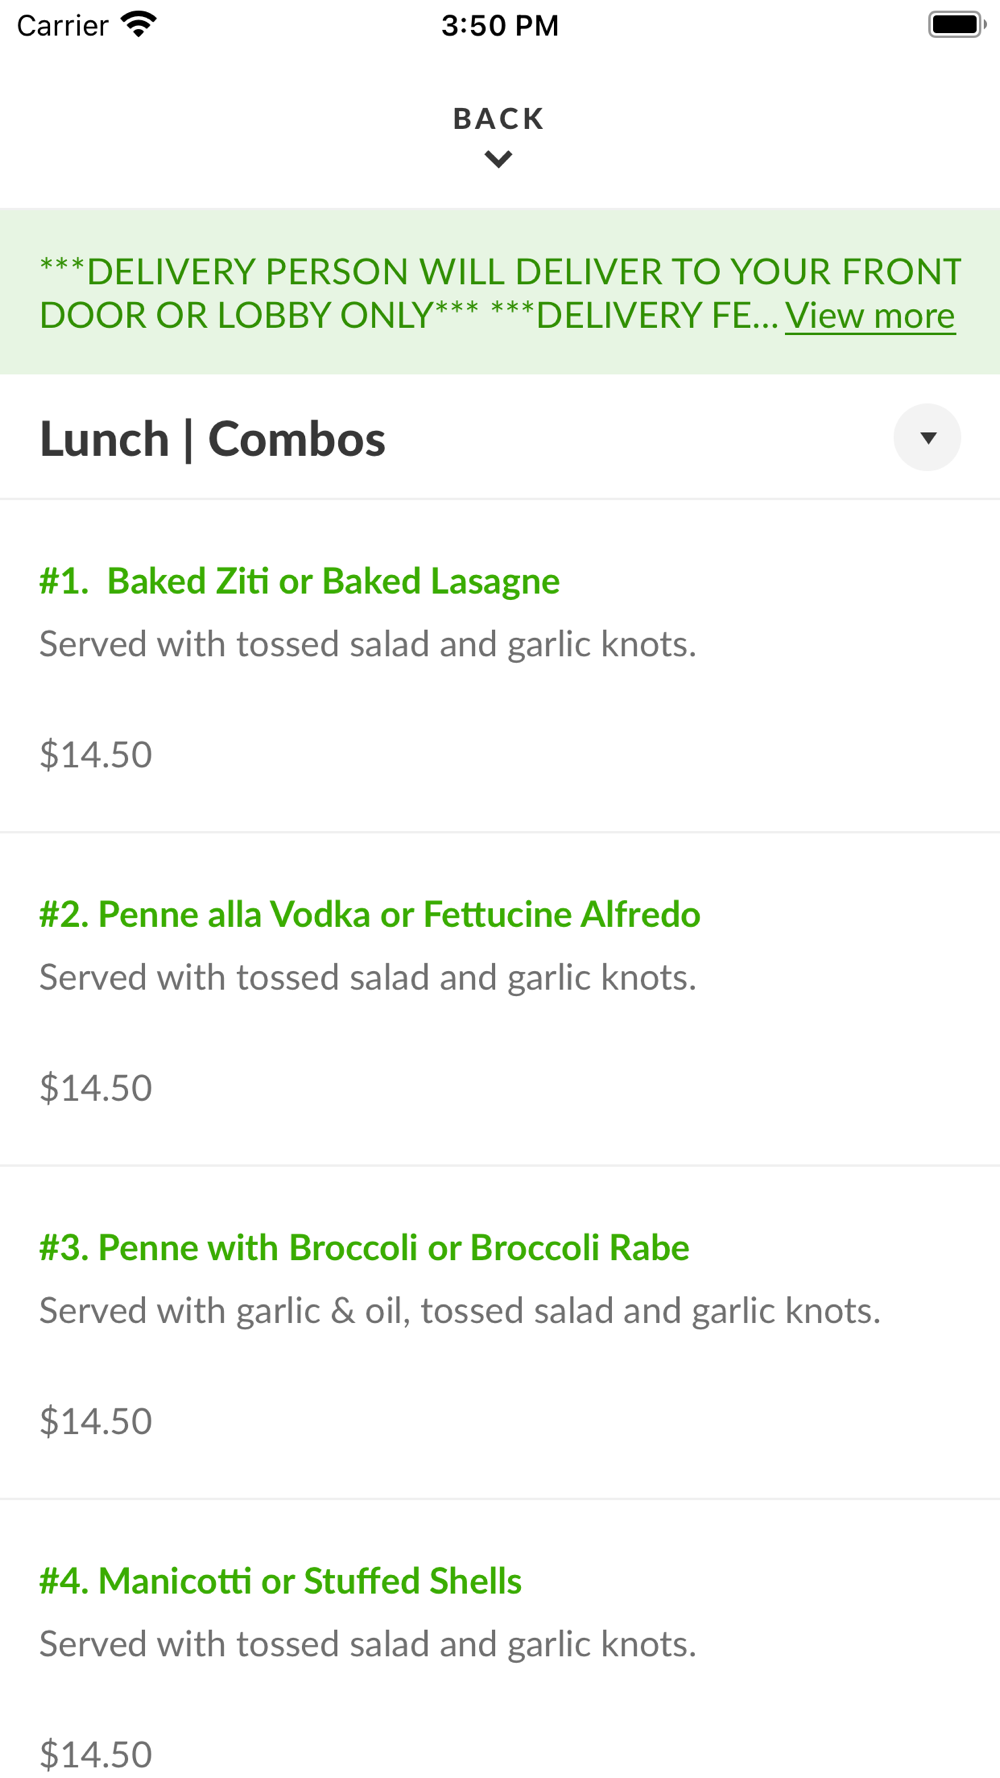Image resolution: width=1000 pixels, height=1778 pixels.
Task: Tap the $14.50 price of Baked Ziti
Action: (x=96, y=754)
